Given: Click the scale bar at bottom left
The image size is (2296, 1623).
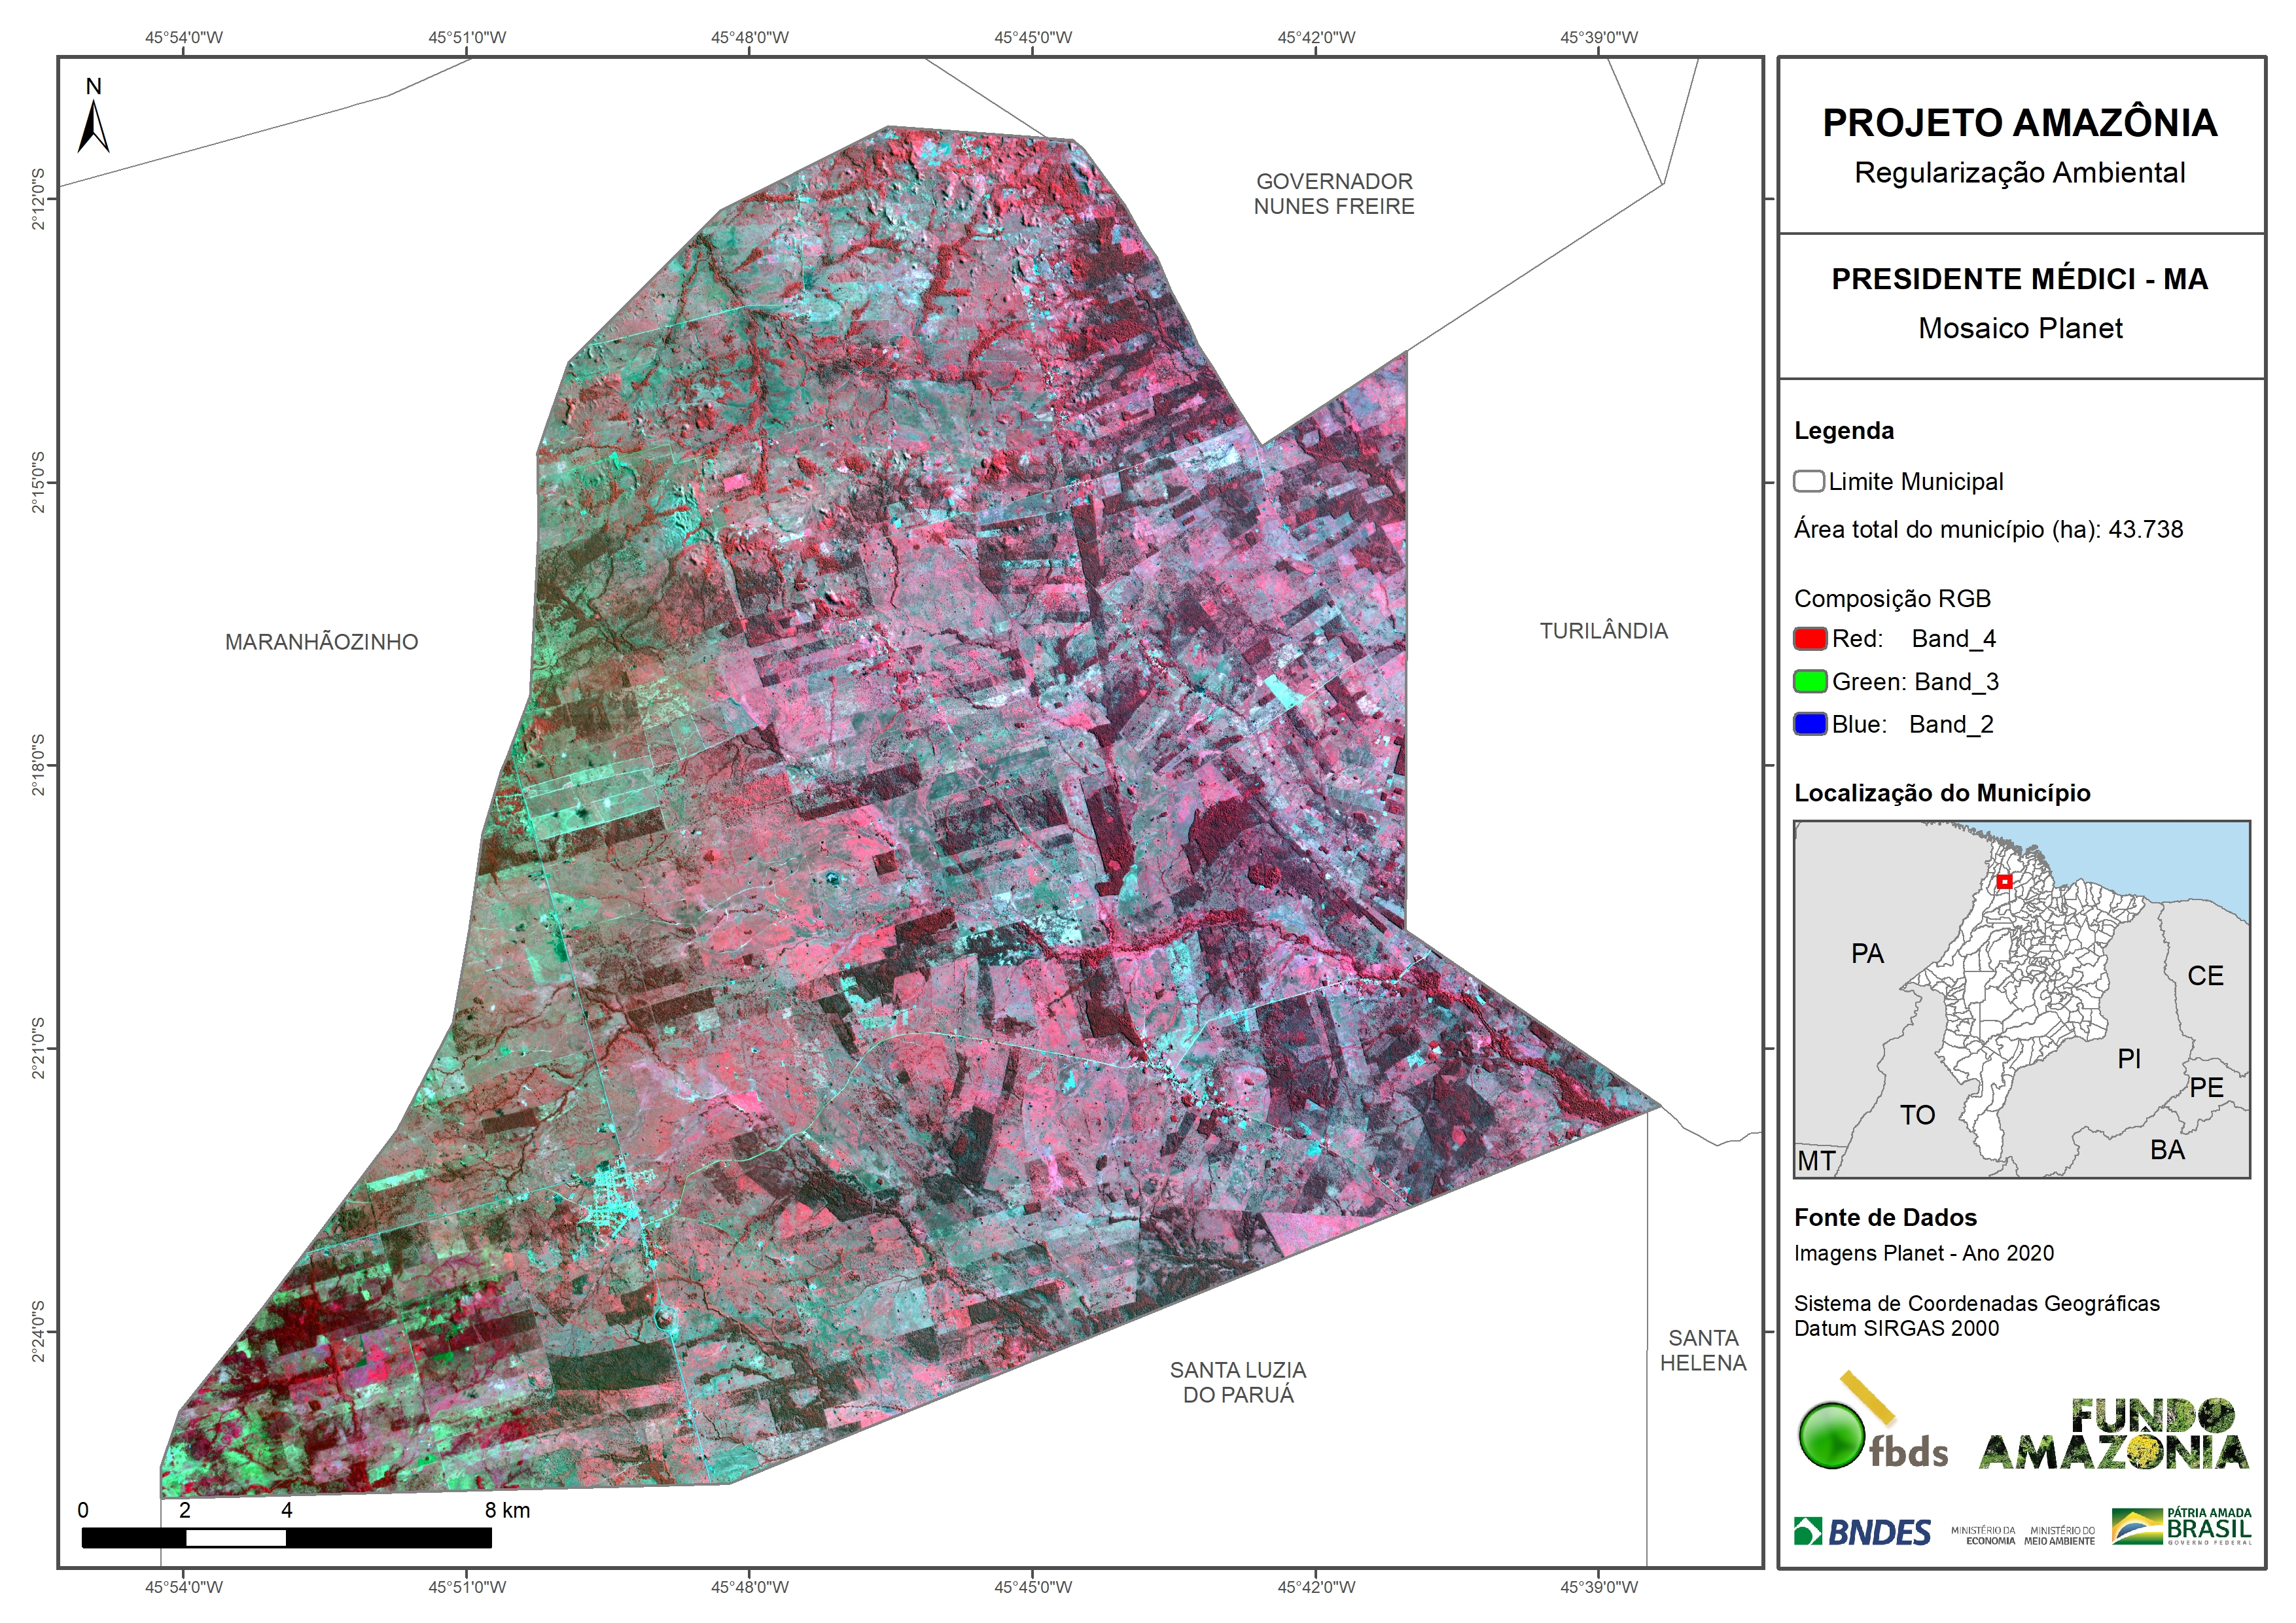Looking at the screenshot, I should tap(286, 1538).
